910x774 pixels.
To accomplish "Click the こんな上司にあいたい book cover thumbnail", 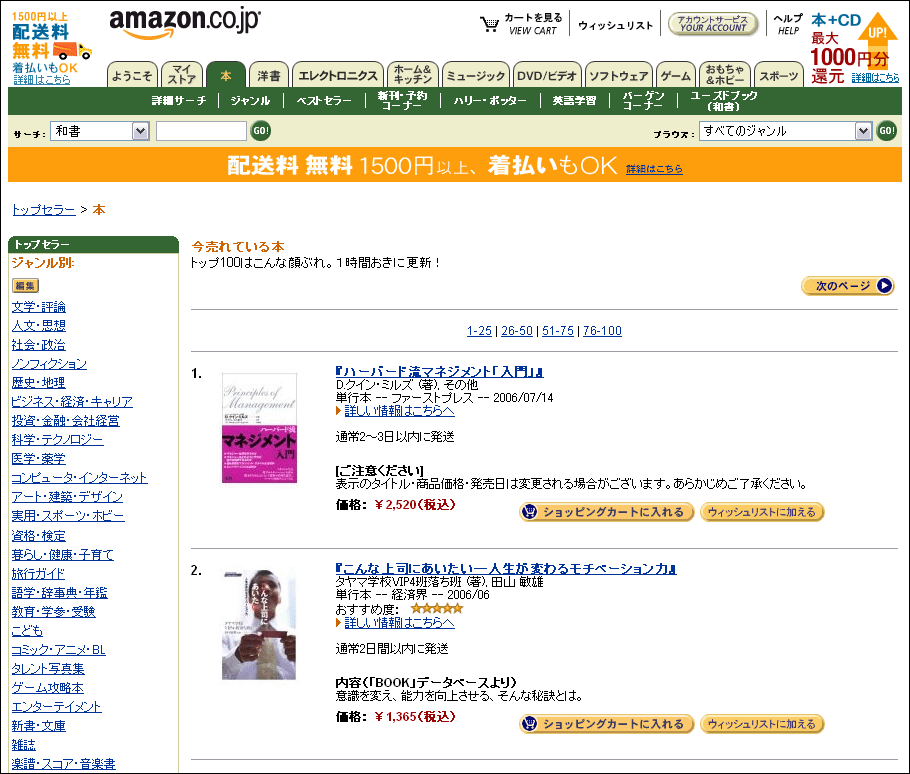I will (x=259, y=624).
